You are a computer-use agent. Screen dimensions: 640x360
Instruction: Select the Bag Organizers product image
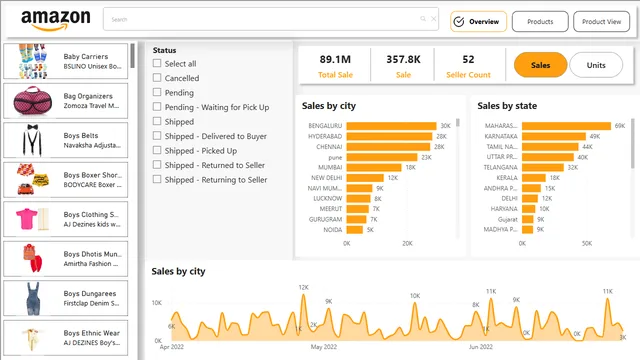pos(33,101)
